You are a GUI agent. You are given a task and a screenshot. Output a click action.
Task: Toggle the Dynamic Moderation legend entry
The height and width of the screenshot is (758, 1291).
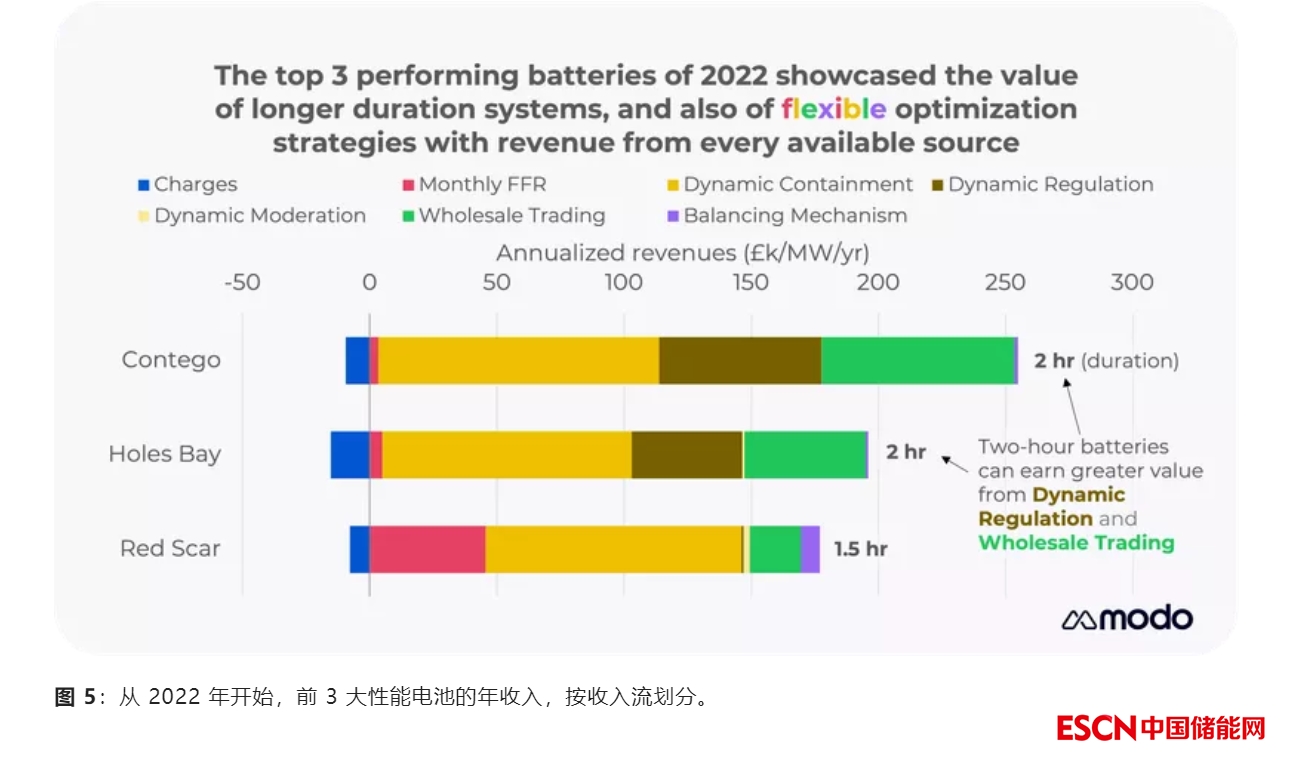[259, 216]
